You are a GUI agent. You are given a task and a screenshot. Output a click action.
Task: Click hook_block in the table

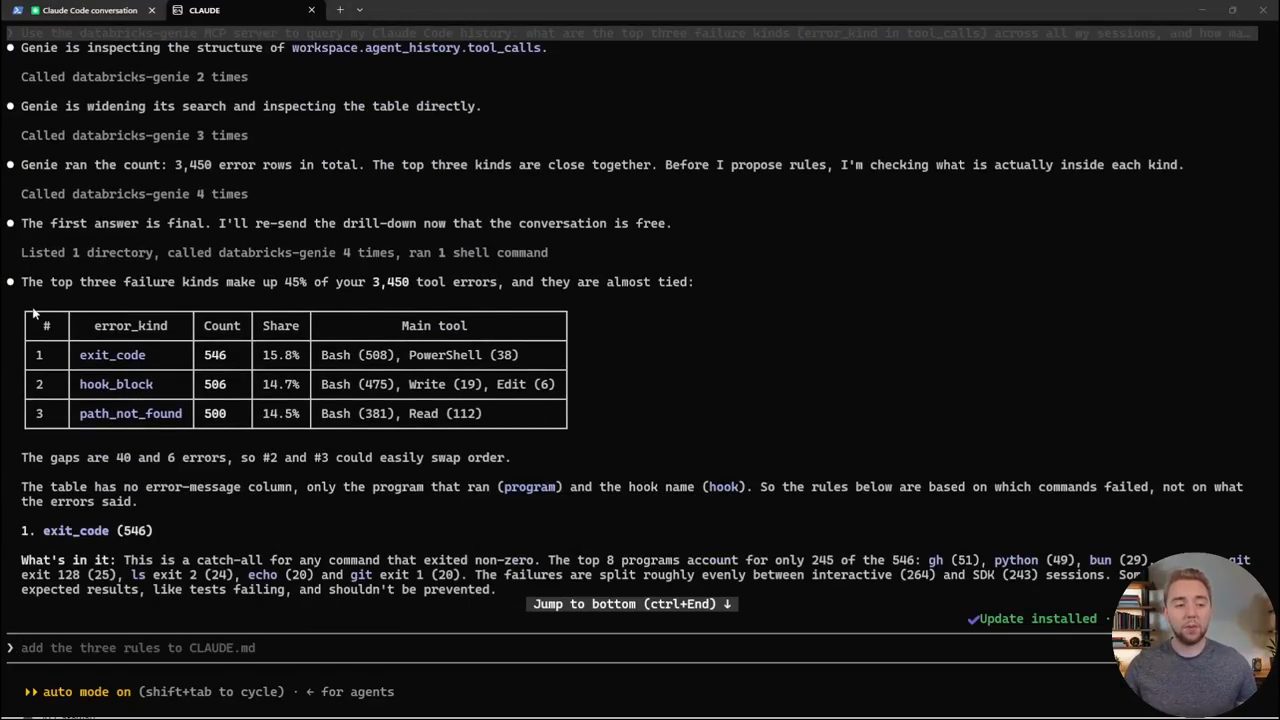[116, 384]
